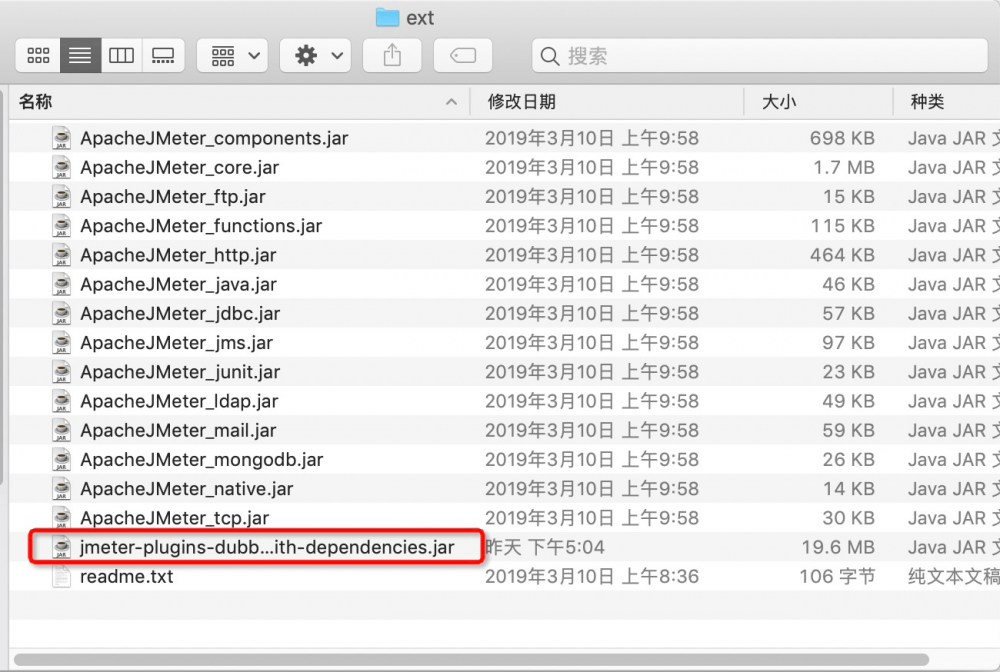Click the jar icon of ApacheJMeter_ftp.jar
Screen dimensions: 1000x672
click(x=61, y=196)
